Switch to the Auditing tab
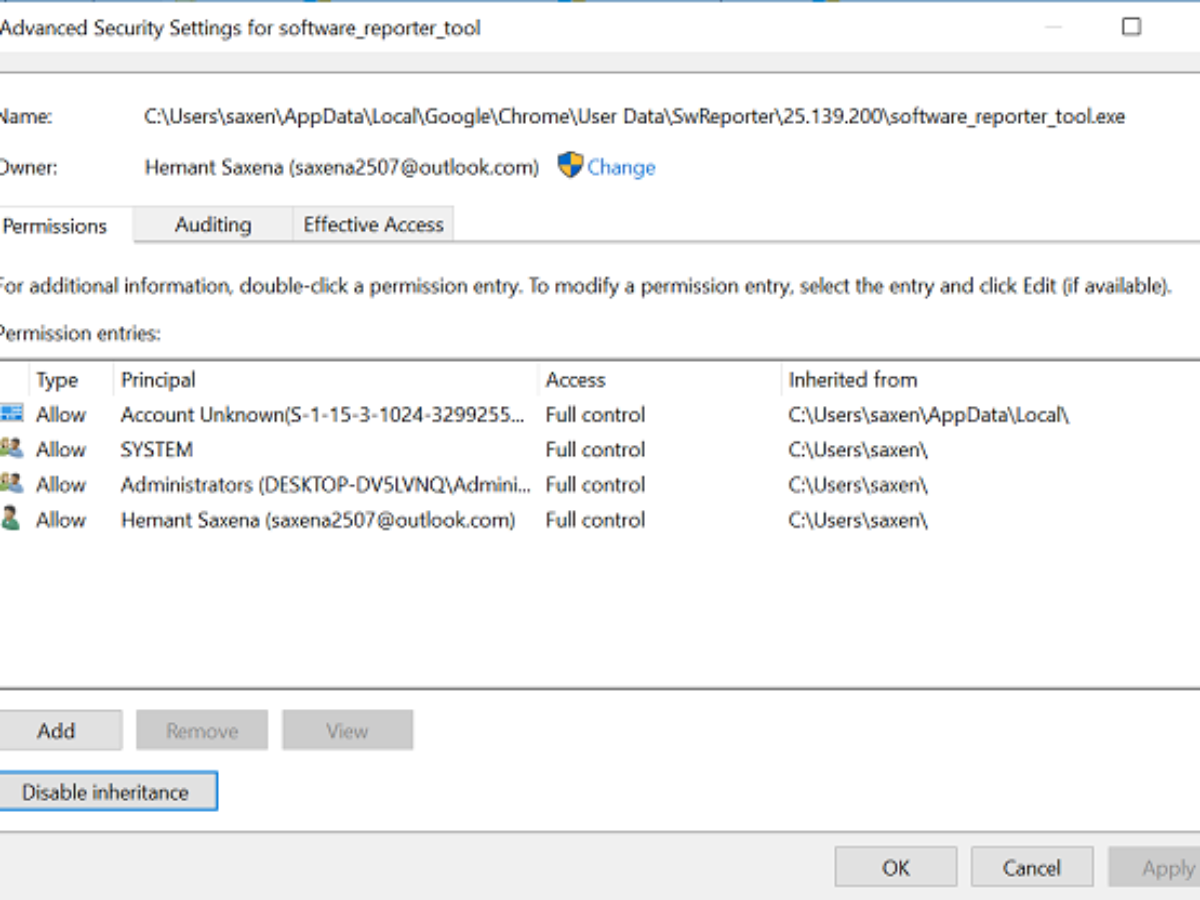 pos(213,225)
